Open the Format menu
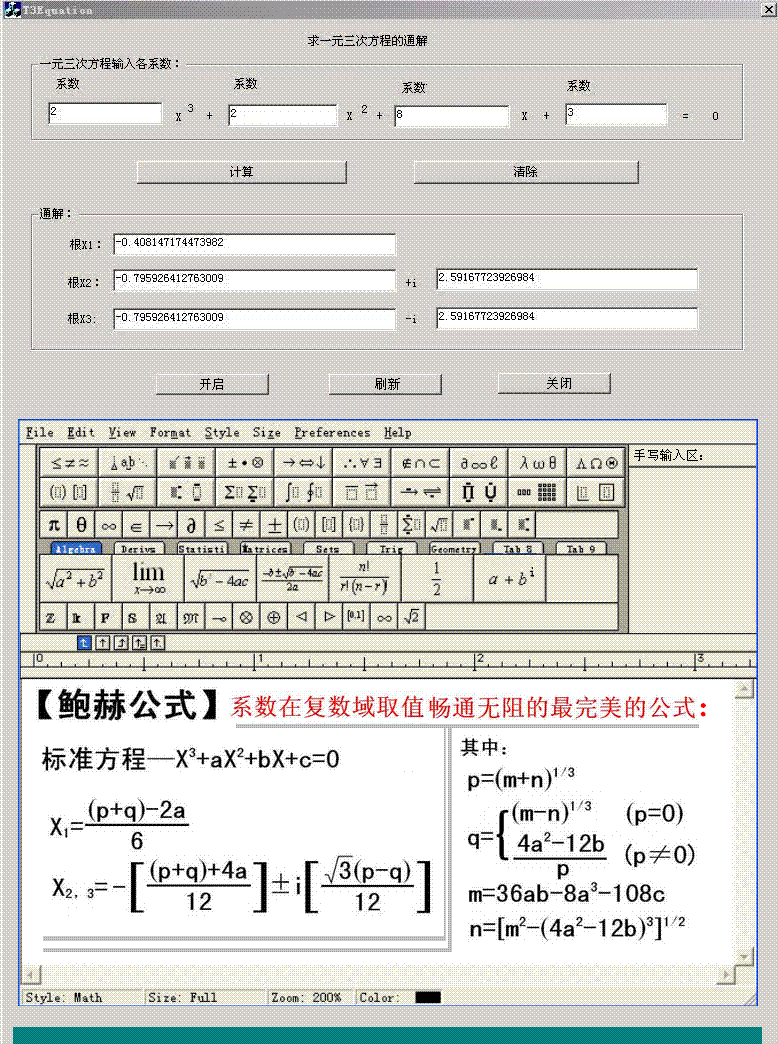 click(170, 433)
